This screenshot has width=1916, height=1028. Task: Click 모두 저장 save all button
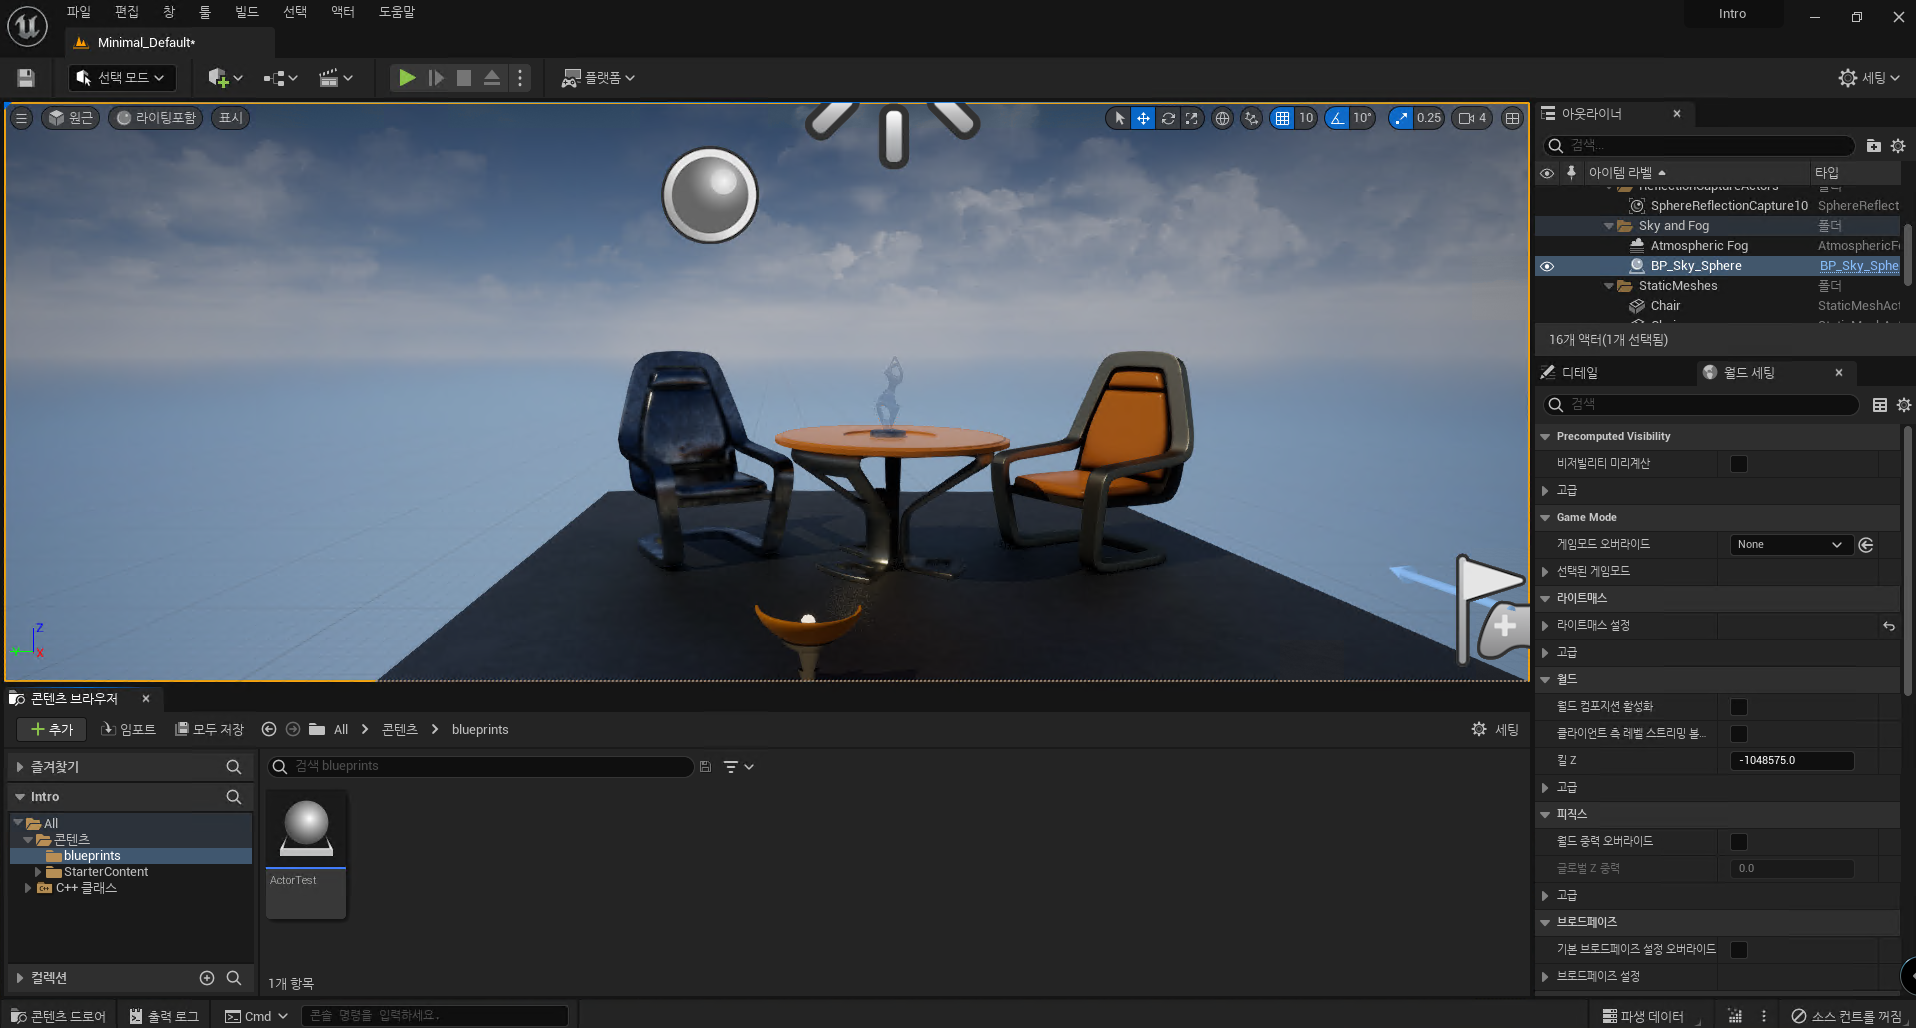(210, 730)
